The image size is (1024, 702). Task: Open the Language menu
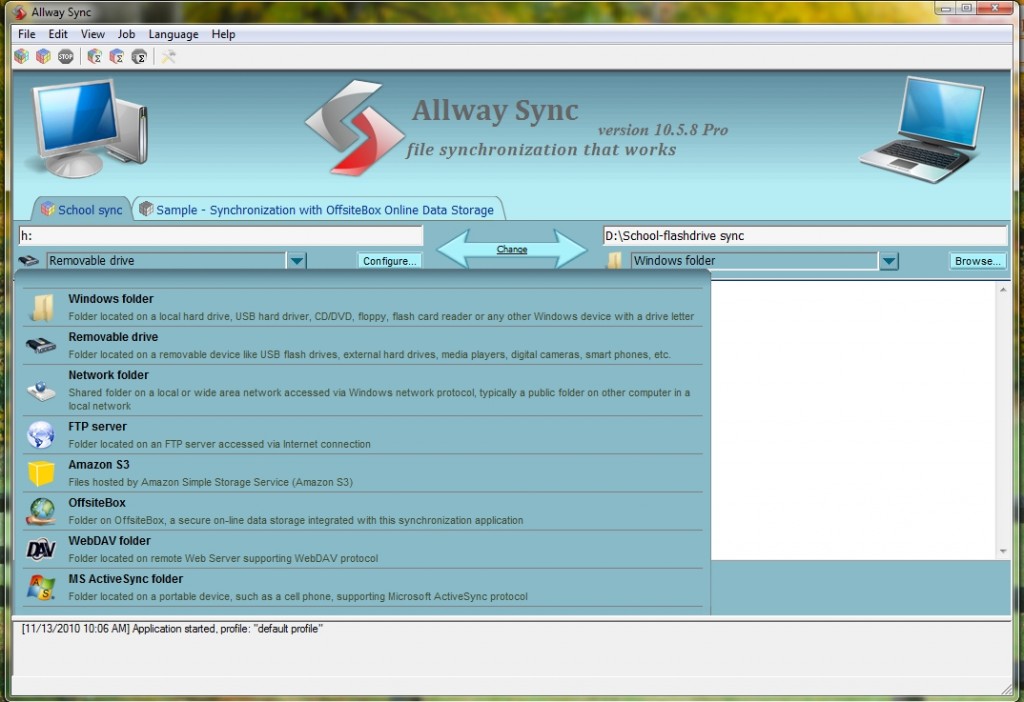pyautogui.click(x=173, y=34)
